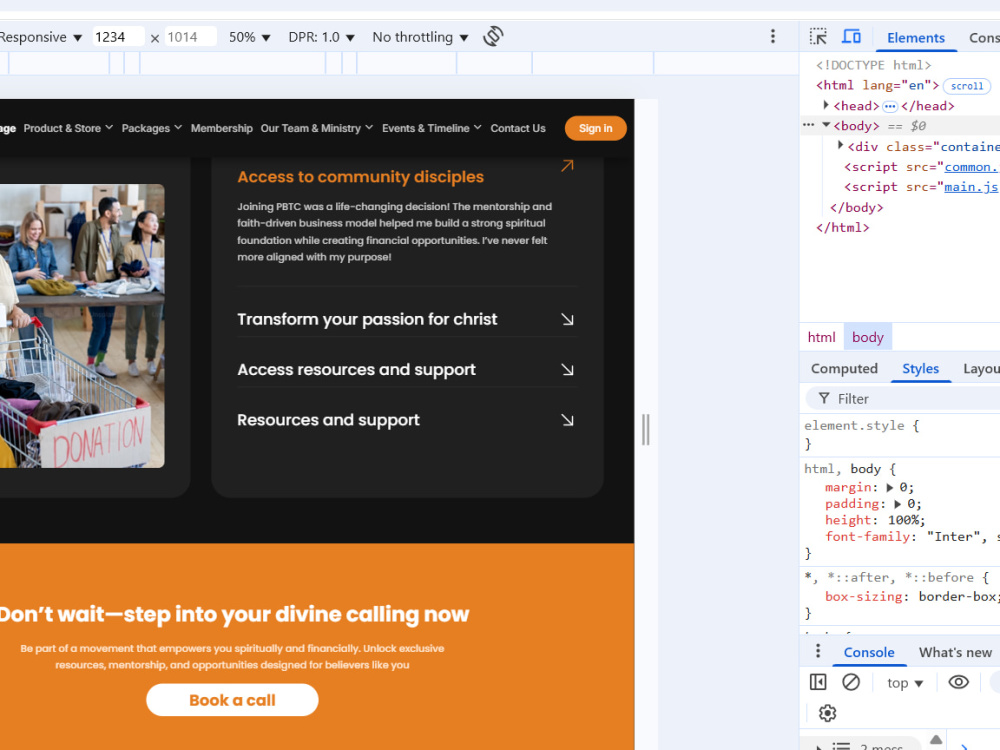Clear the console with the circle-slash icon

pos(851,682)
